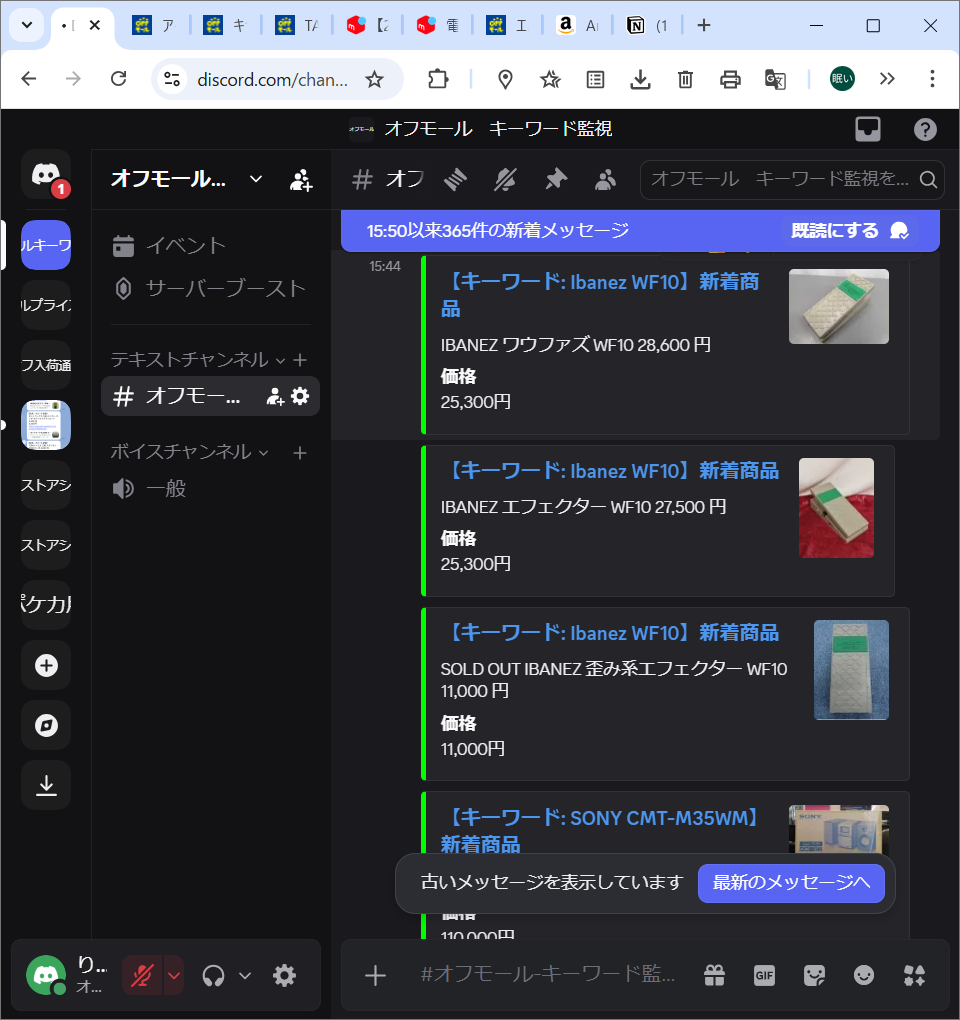Image resolution: width=960 pixels, height=1020 pixels.
Task: Open the SONY CMT-M35WM box thumbnail
Action: tap(838, 829)
